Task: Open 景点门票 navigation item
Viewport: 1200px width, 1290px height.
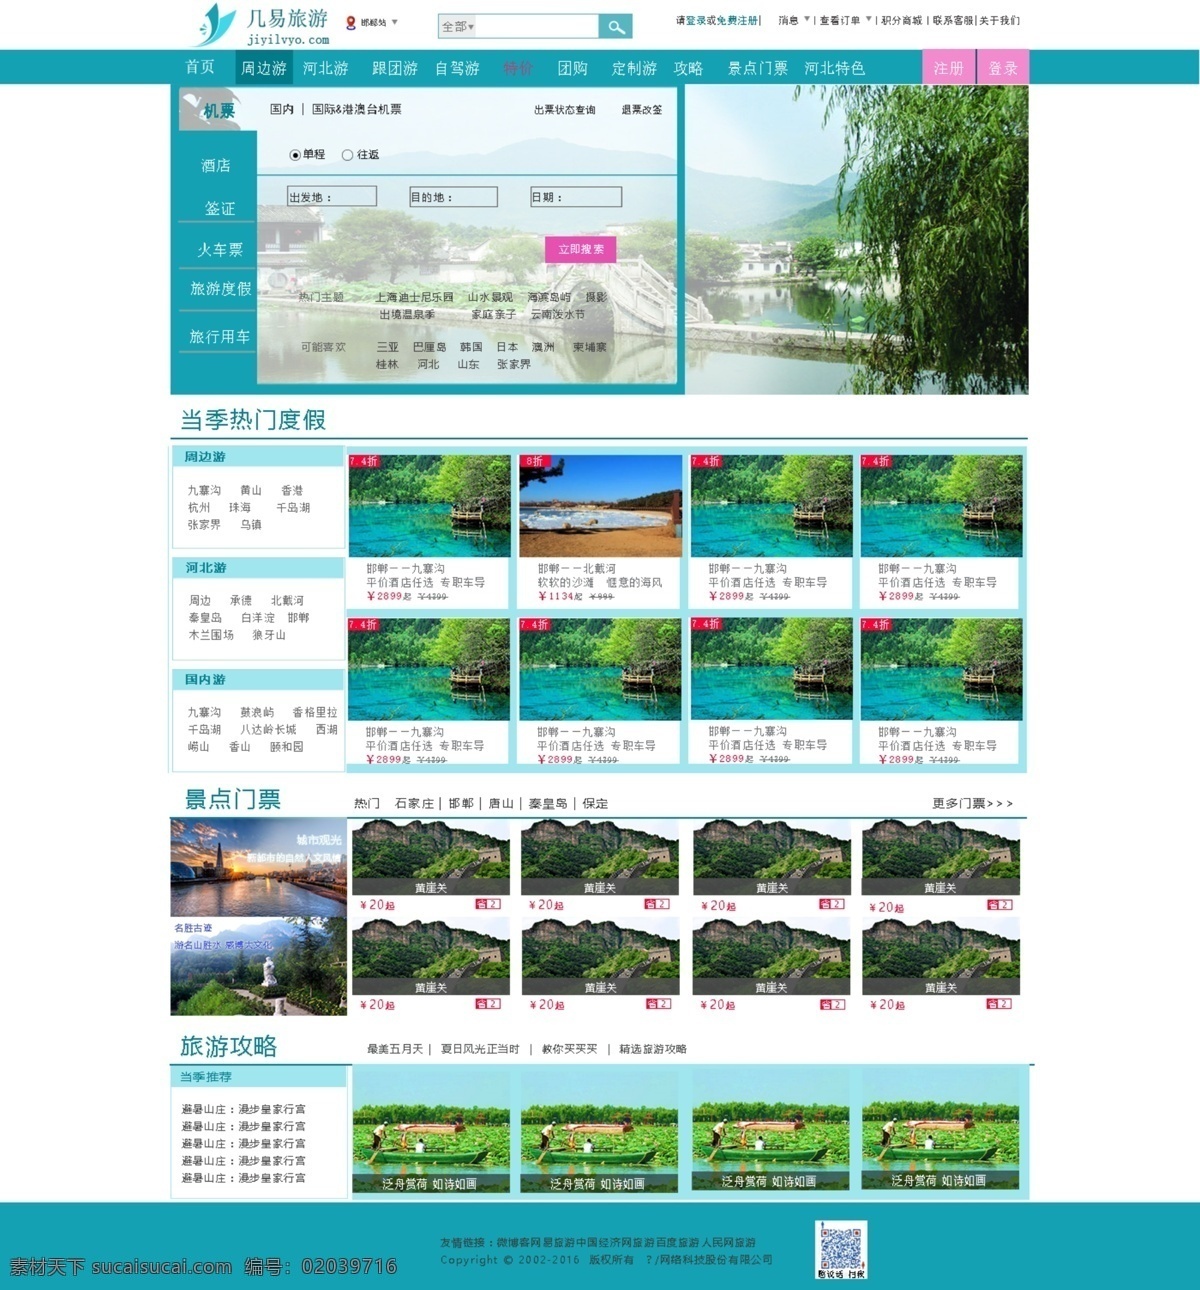Action: click(757, 68)
